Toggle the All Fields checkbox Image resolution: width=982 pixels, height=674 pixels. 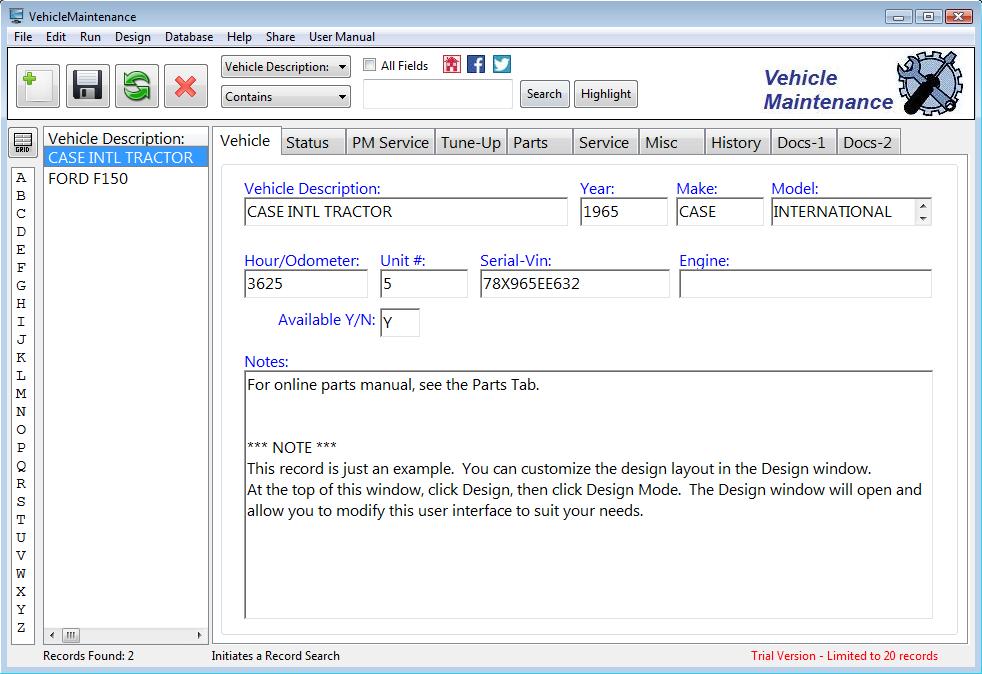(x=370, y=65)
